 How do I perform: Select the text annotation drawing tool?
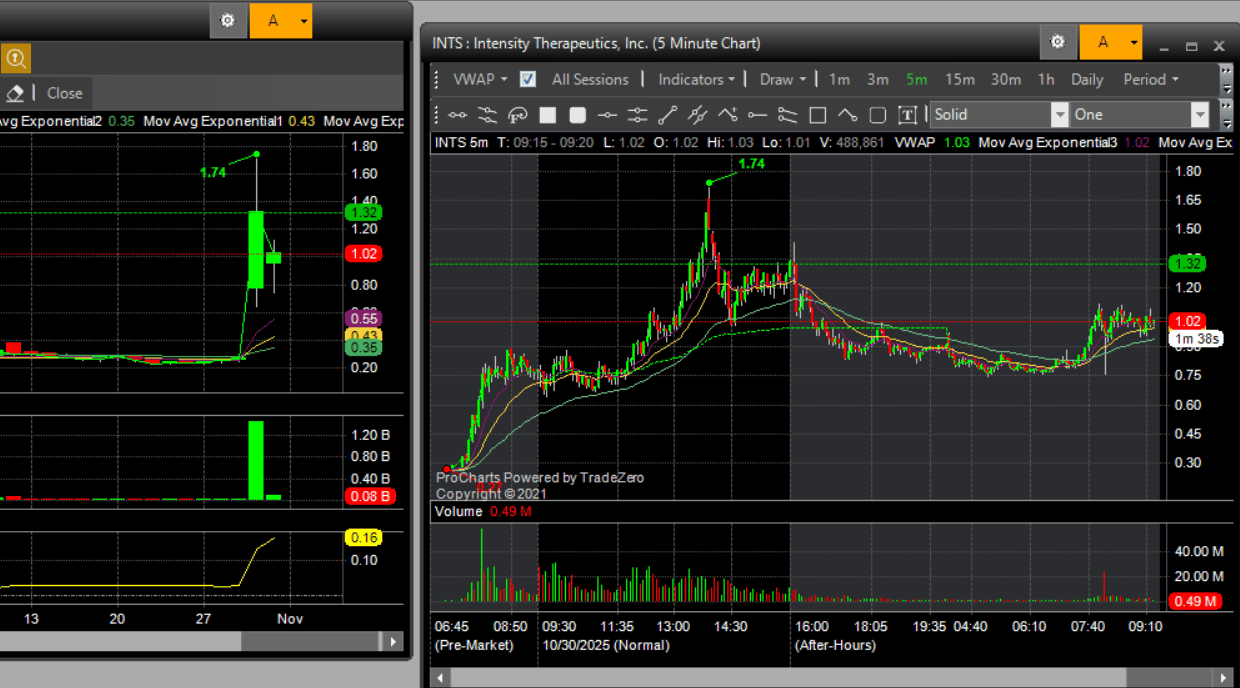pyautogui.click(x=907, y=115)
